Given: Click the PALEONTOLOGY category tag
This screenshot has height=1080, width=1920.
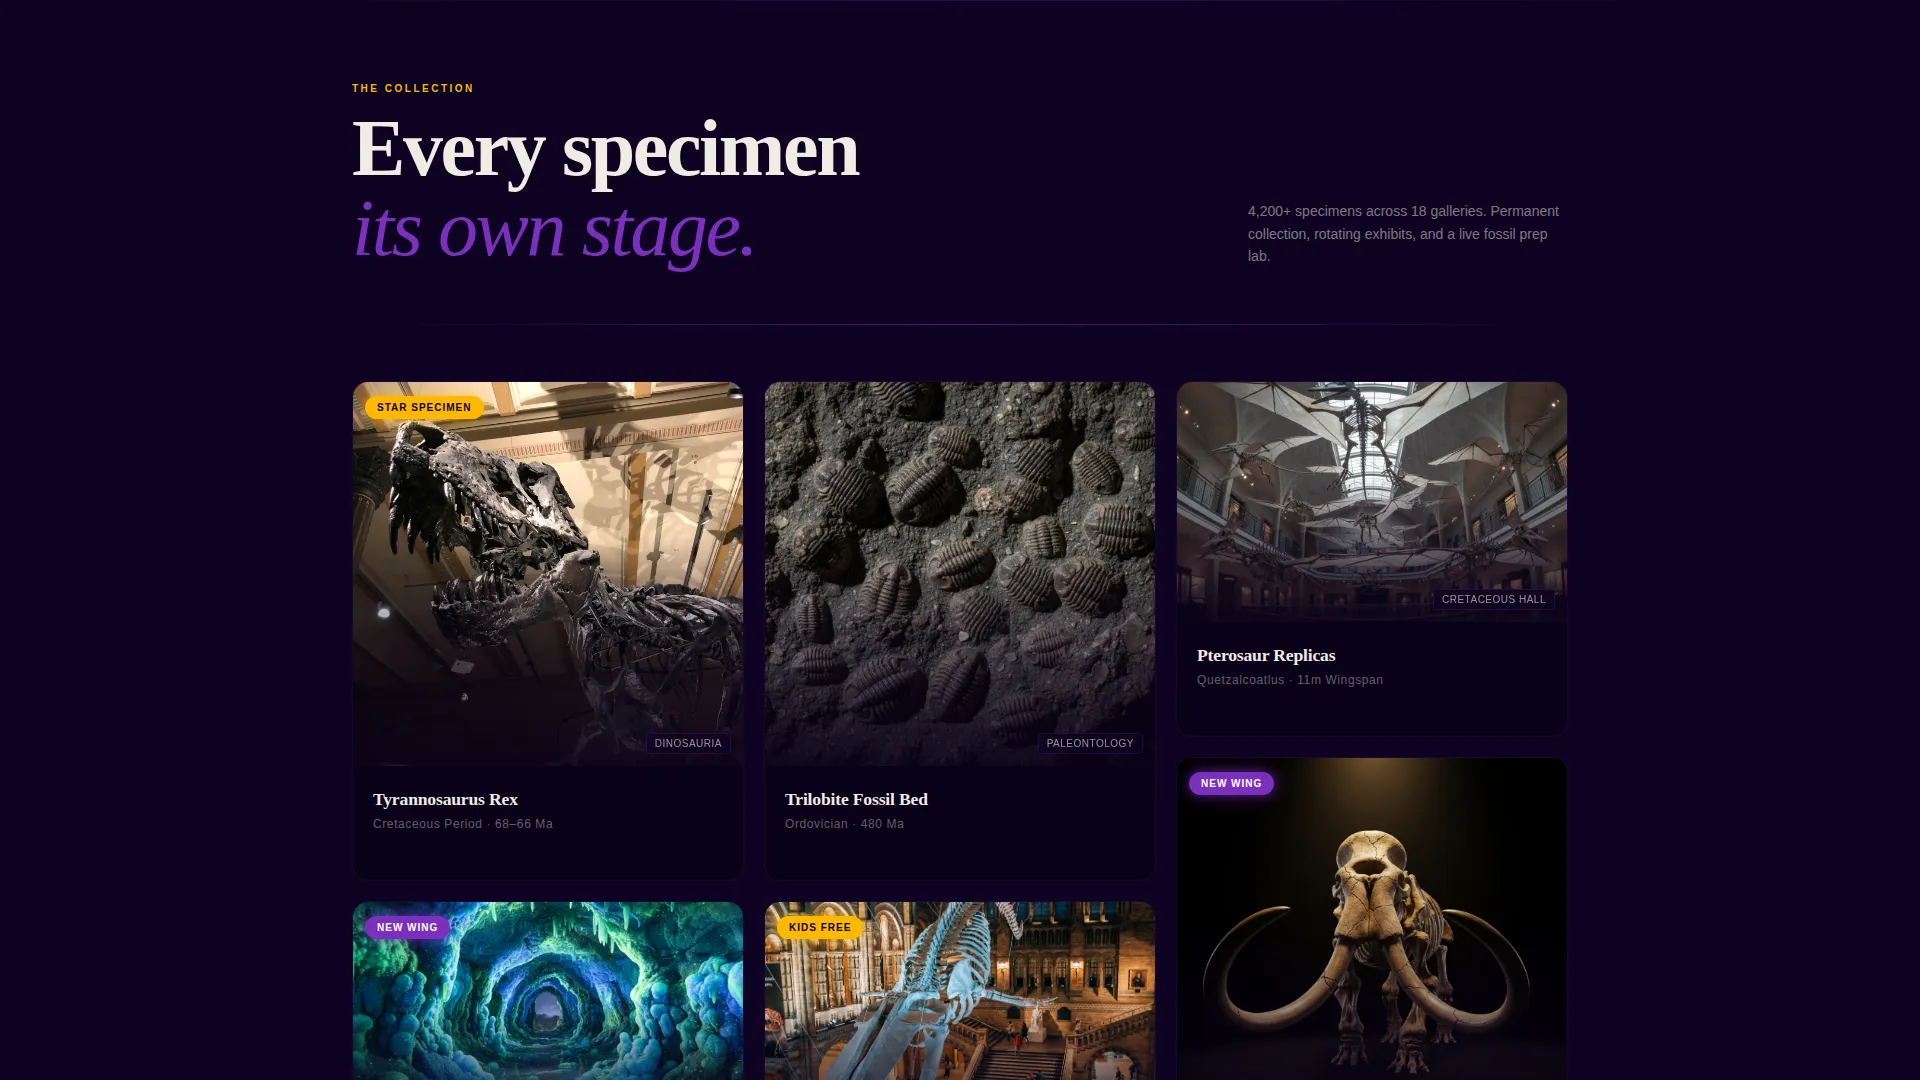Looking at the screenshot, I should [x=1090, y=743].
